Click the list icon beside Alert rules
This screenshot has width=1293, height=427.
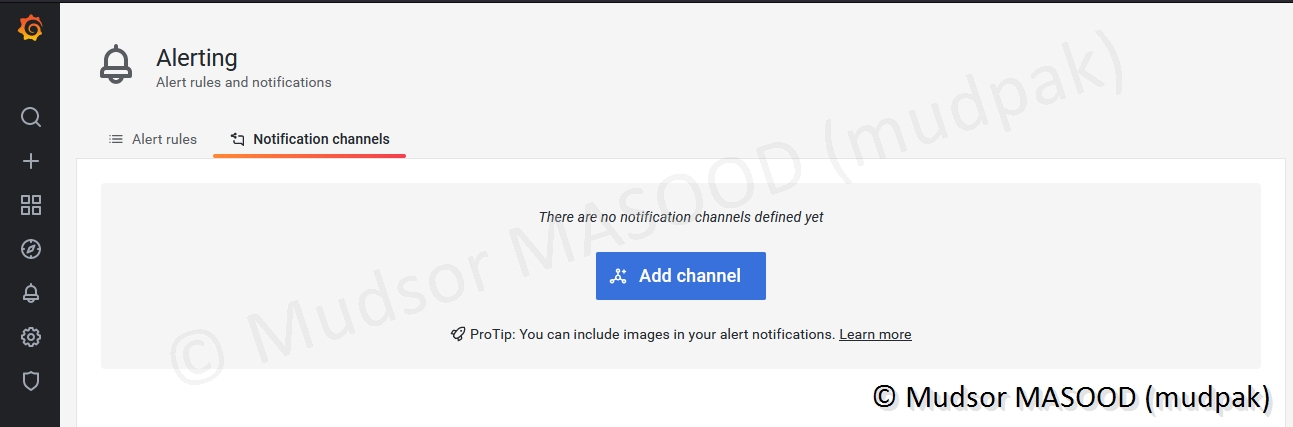pos(116,139)
